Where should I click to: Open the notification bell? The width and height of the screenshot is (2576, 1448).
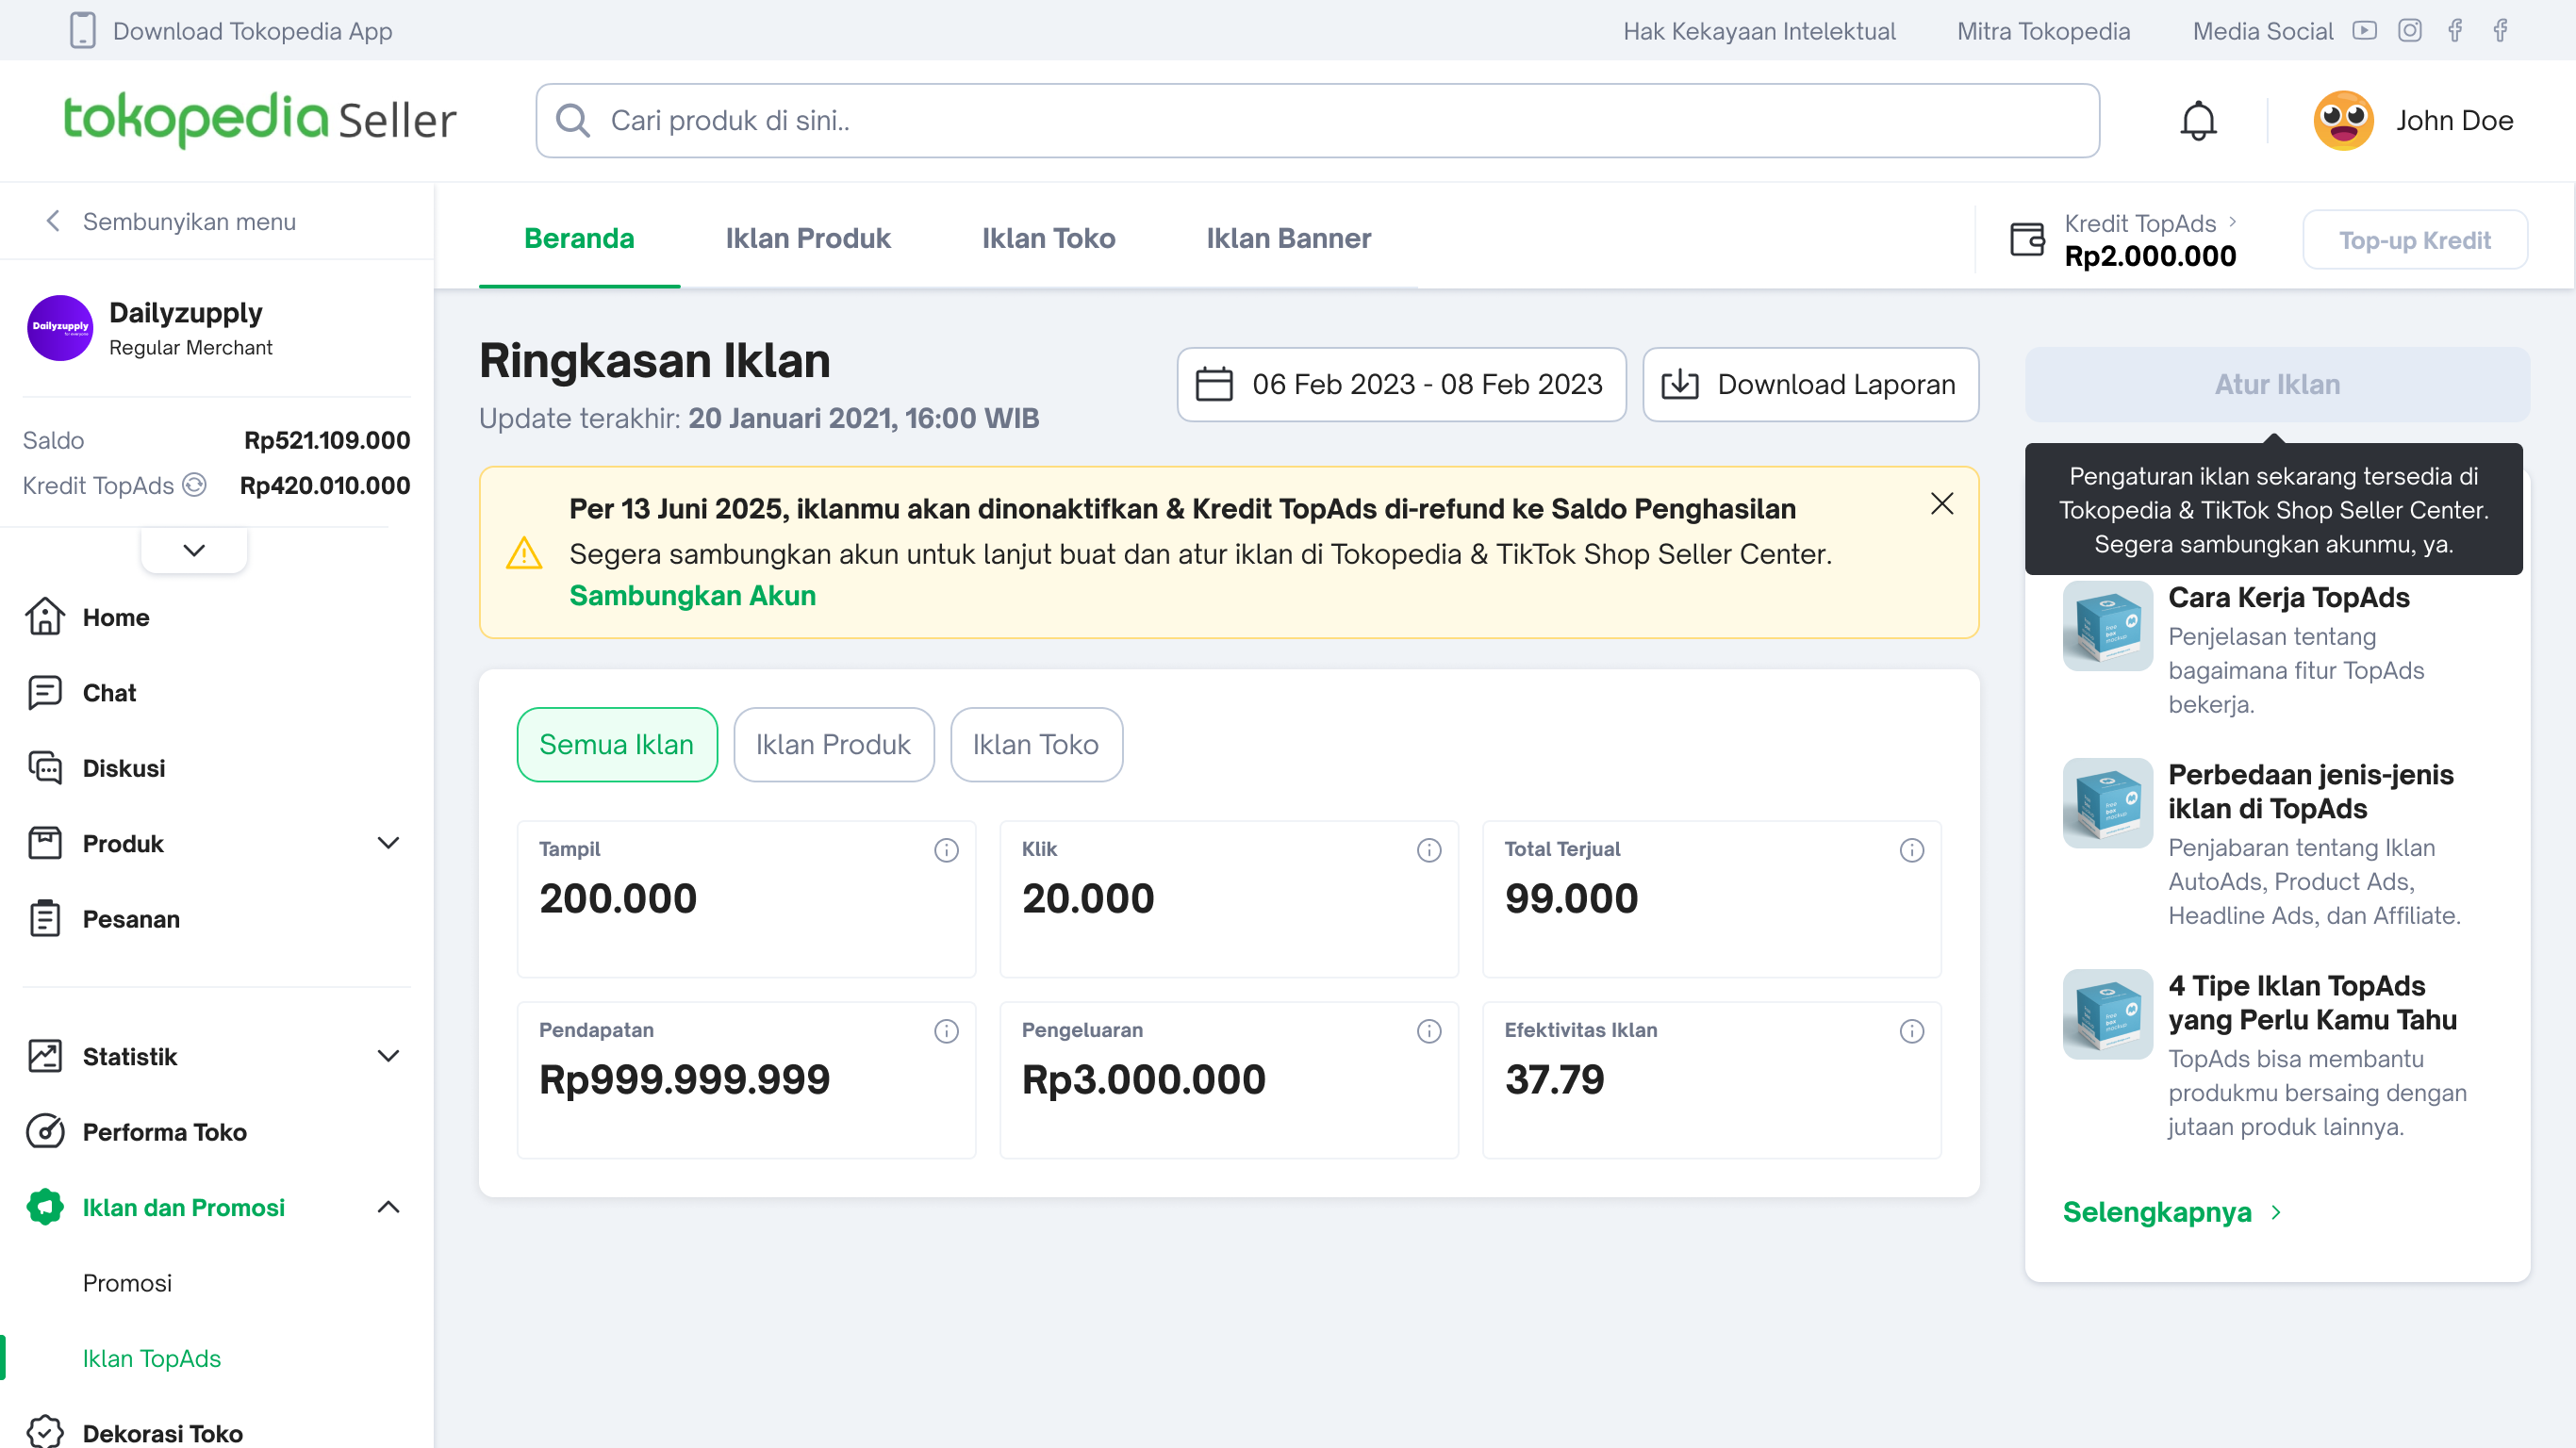2197,121
